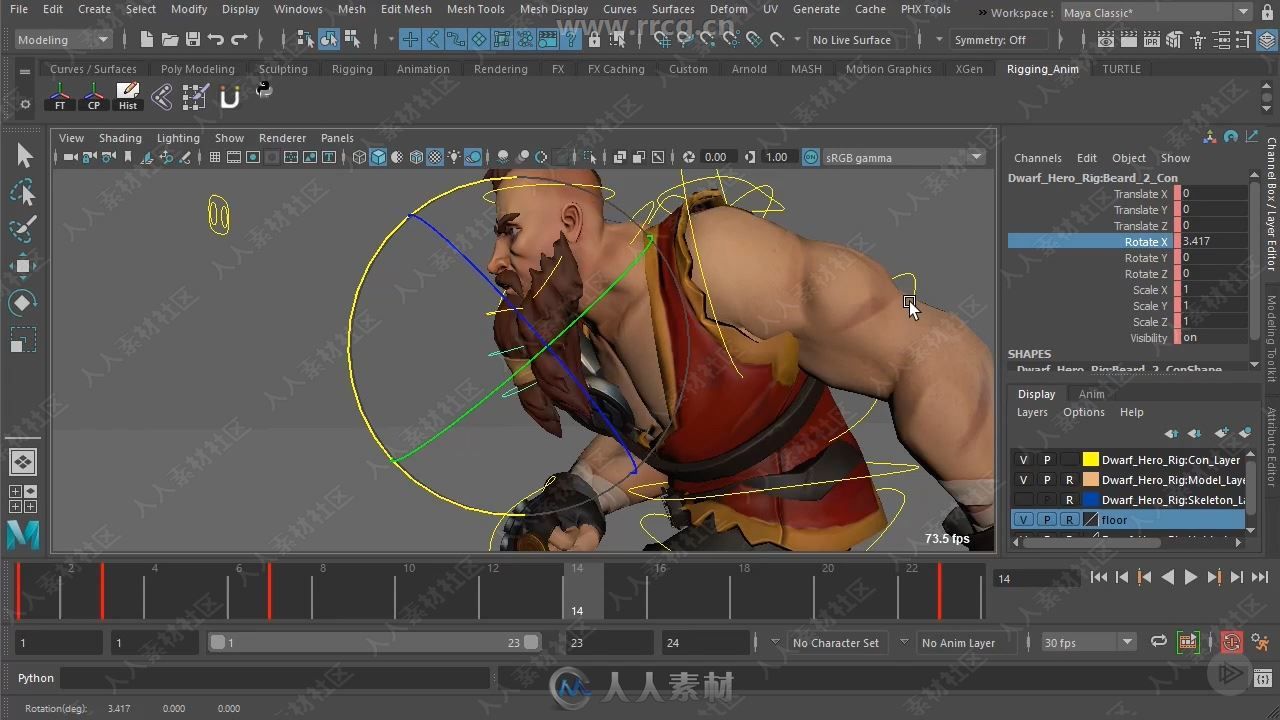
Task: Toggle the R display type on Model_Layer
Action: click(1070, 480)
